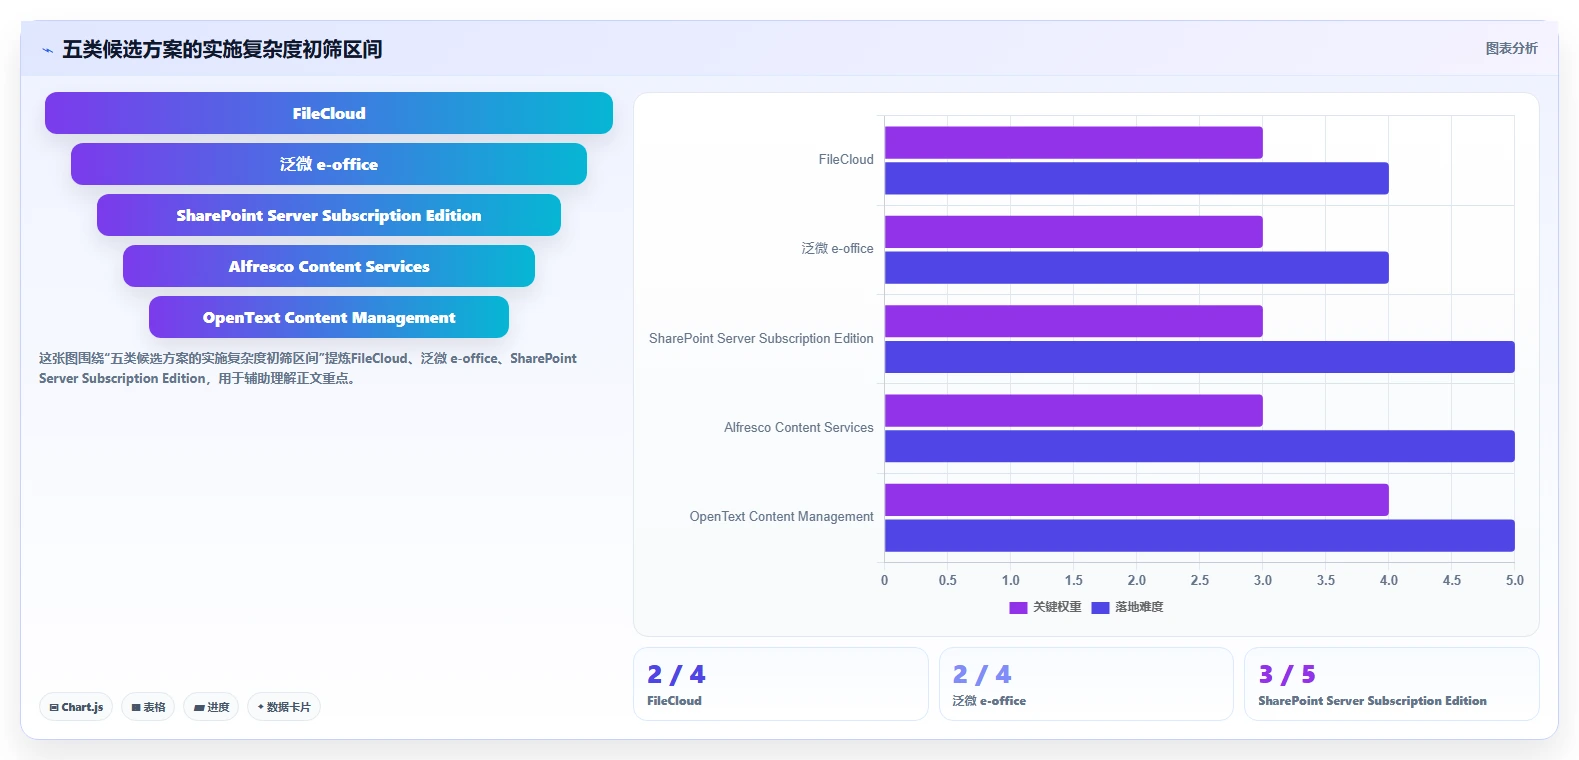The width and height of the screenshot is (1579, 760).
Task: Click the FileCloud chart axis label
Action: pos(846,160)
